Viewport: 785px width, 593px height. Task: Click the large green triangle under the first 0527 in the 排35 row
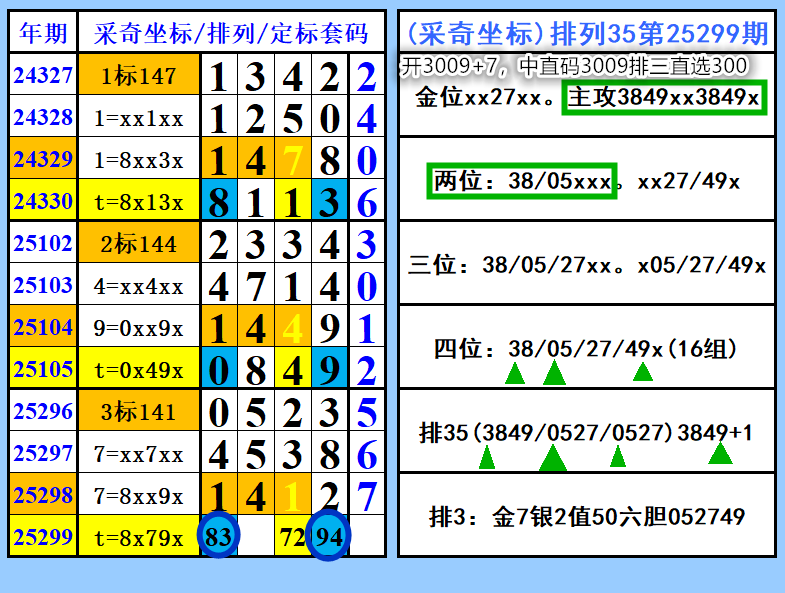pyautogui.click(x=553, y=458)
